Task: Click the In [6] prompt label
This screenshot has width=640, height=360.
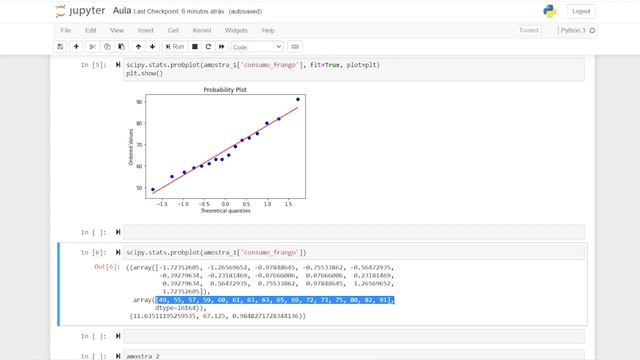Action: (93, 253)
